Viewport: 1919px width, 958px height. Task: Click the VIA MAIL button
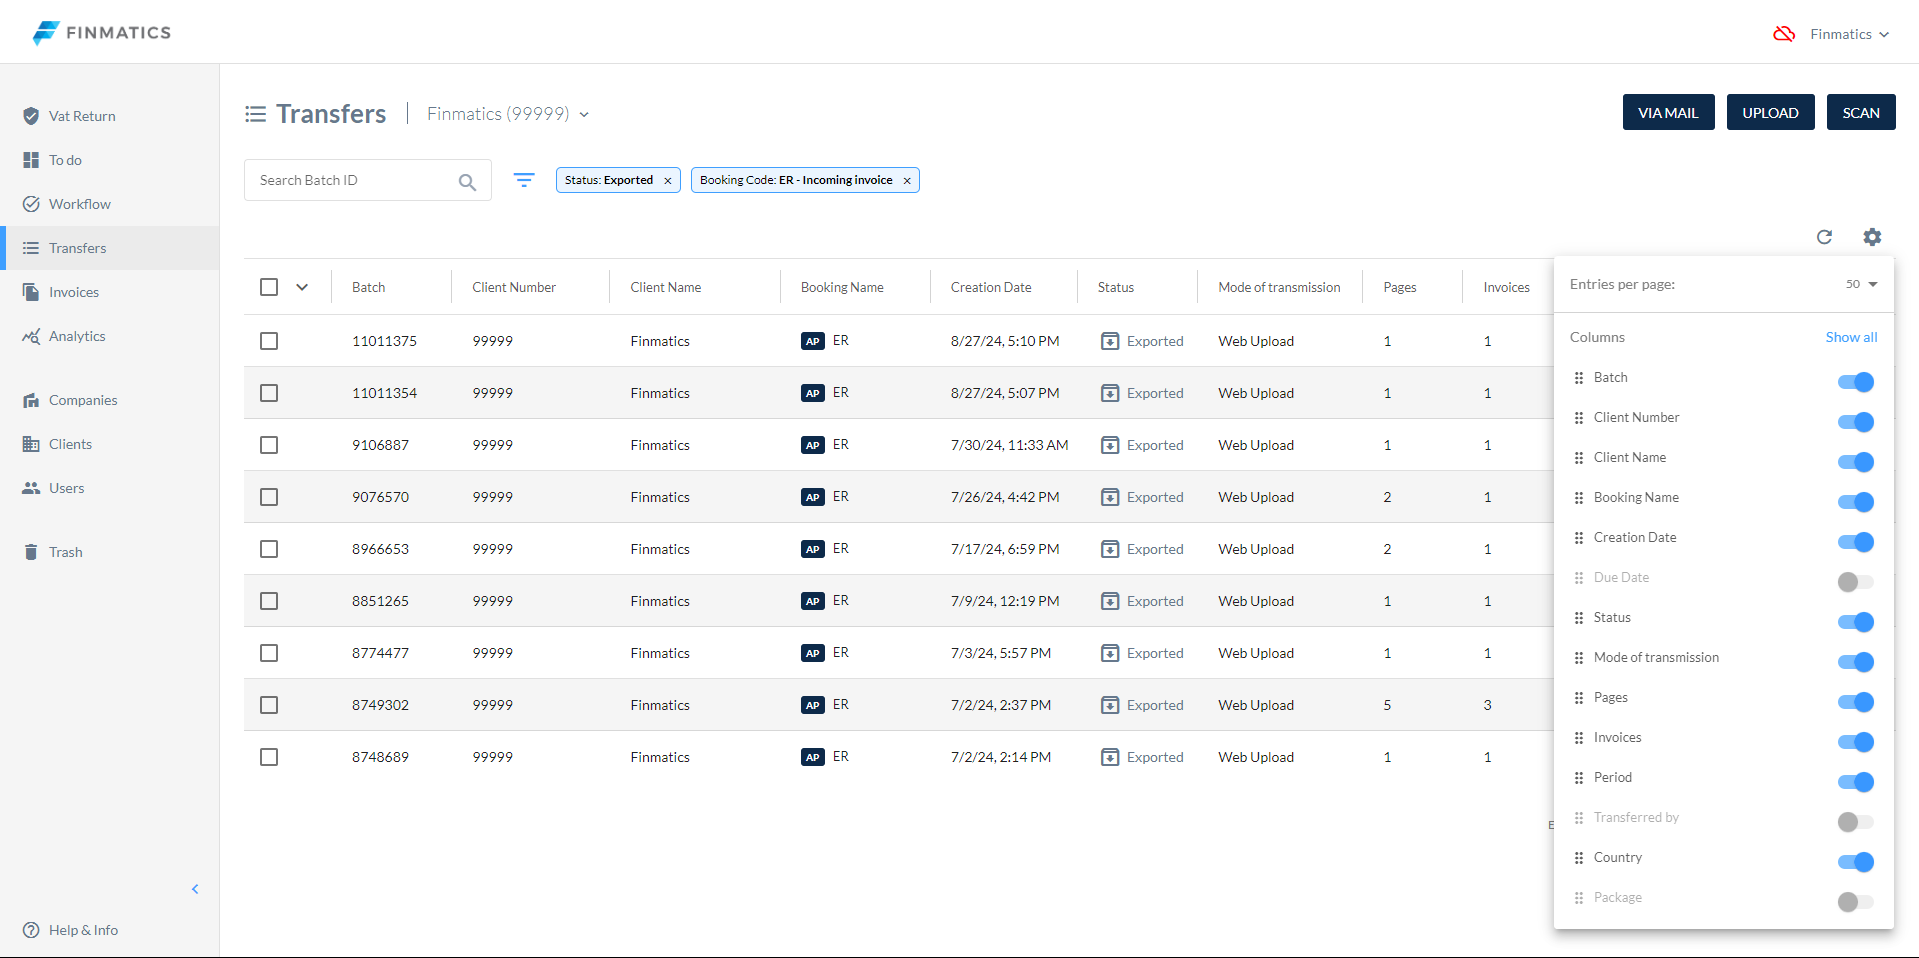[1668, 112]
